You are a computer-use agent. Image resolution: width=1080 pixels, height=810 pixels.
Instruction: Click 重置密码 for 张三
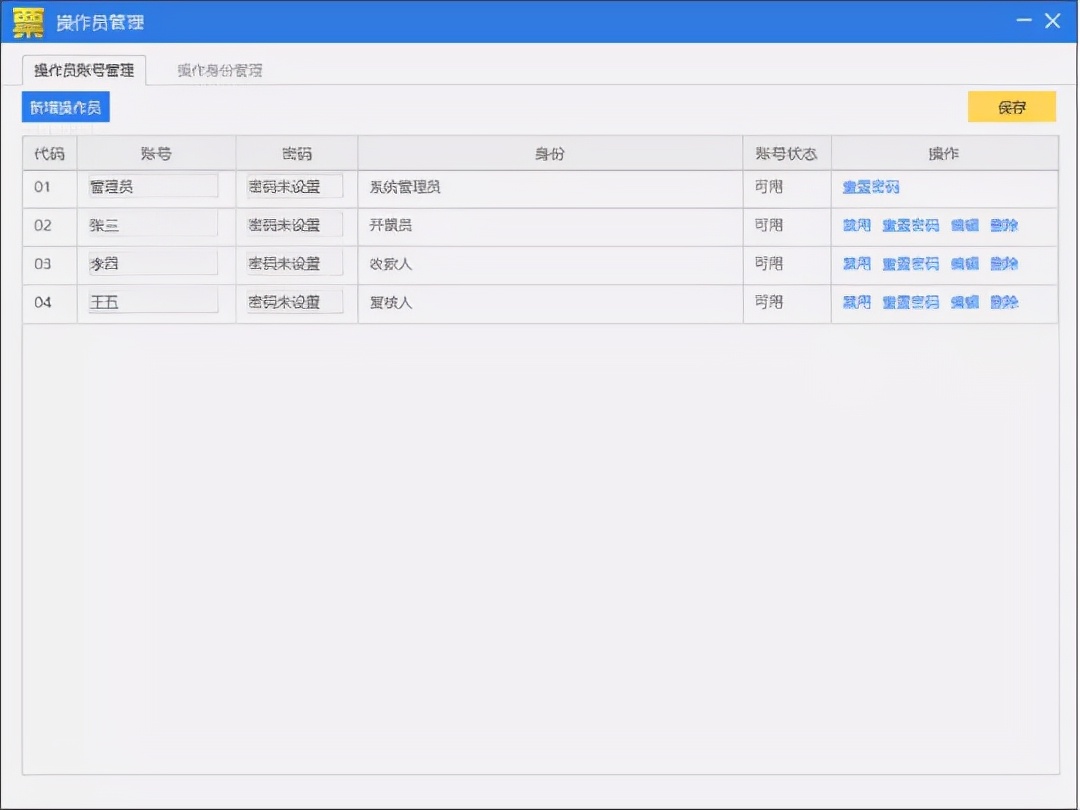pos(910,225)
